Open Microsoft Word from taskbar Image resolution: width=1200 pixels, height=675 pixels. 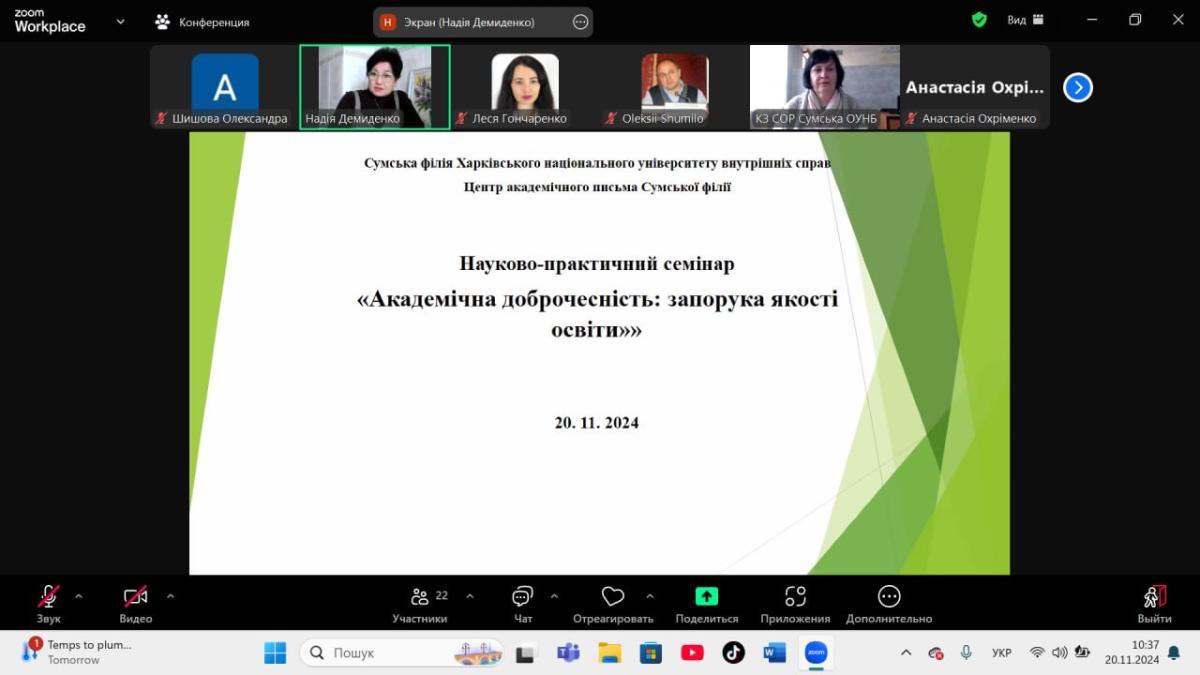coord(774,653)
